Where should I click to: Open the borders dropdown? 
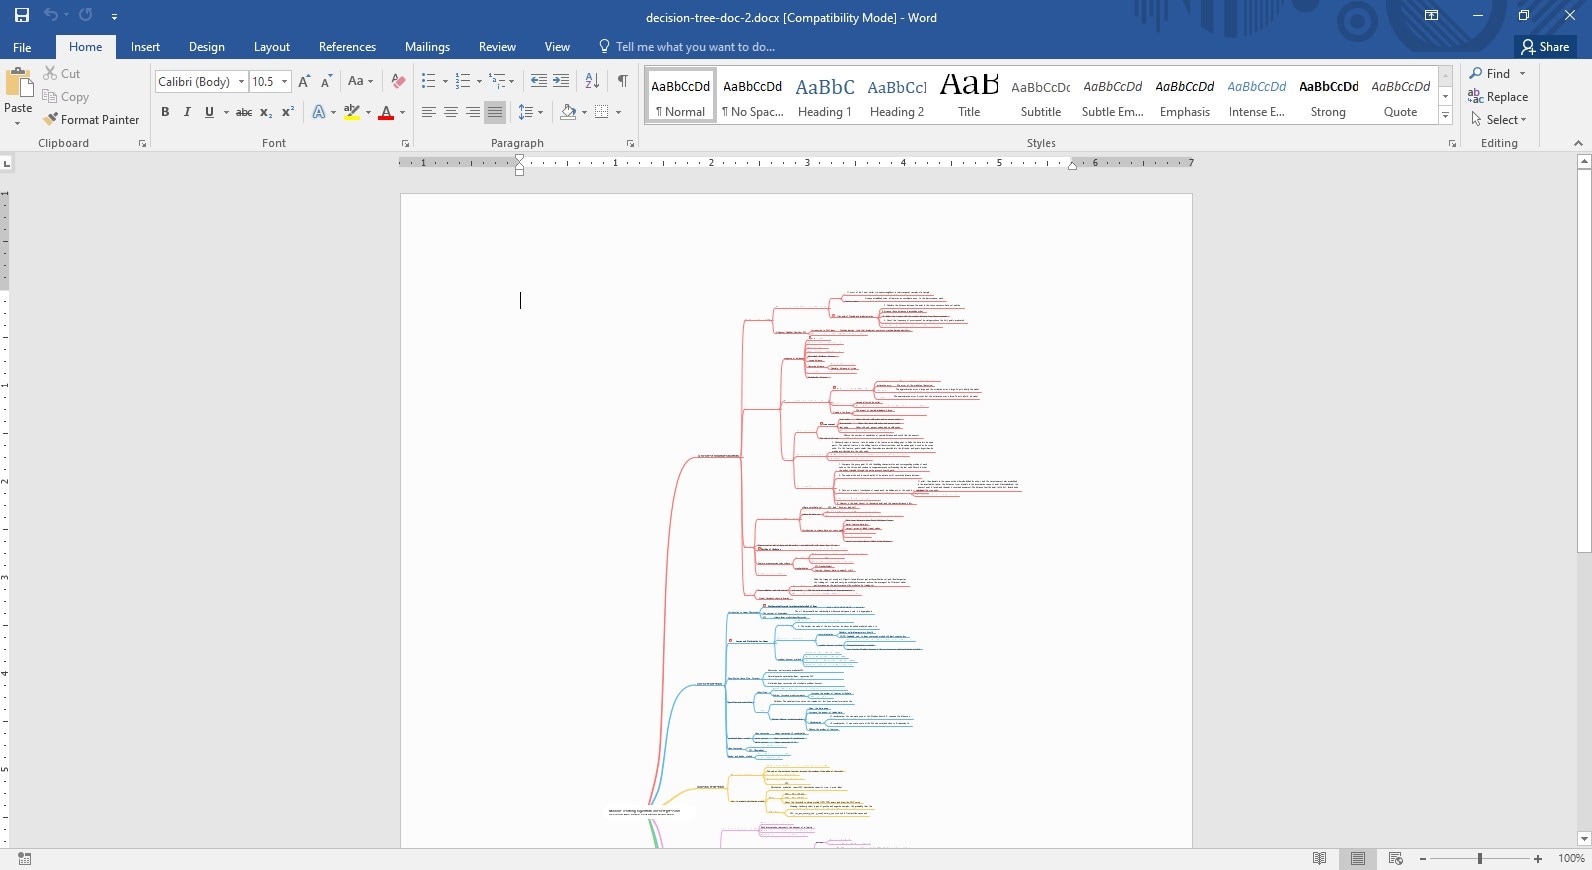point(618,112)
